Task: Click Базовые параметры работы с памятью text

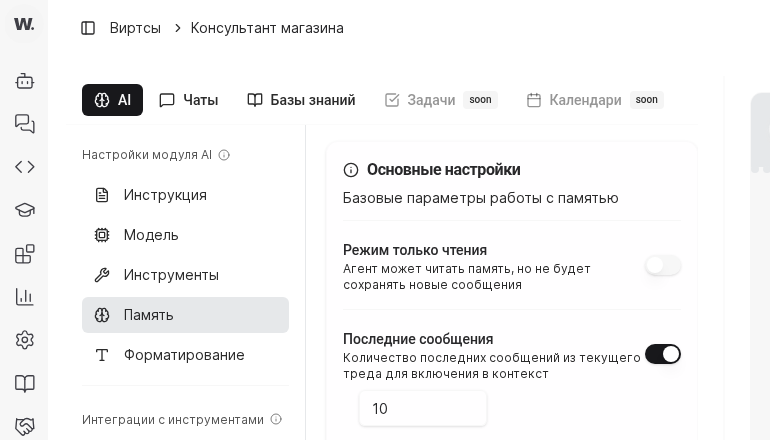Action: 480,198
